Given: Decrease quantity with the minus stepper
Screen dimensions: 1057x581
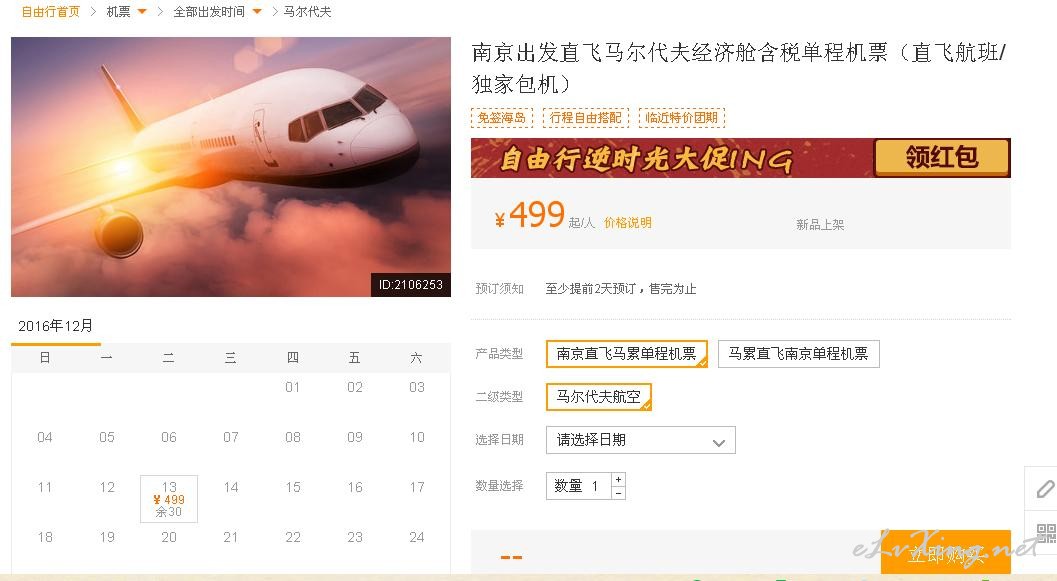Looking at the screenshot, I should coord(619,493).
